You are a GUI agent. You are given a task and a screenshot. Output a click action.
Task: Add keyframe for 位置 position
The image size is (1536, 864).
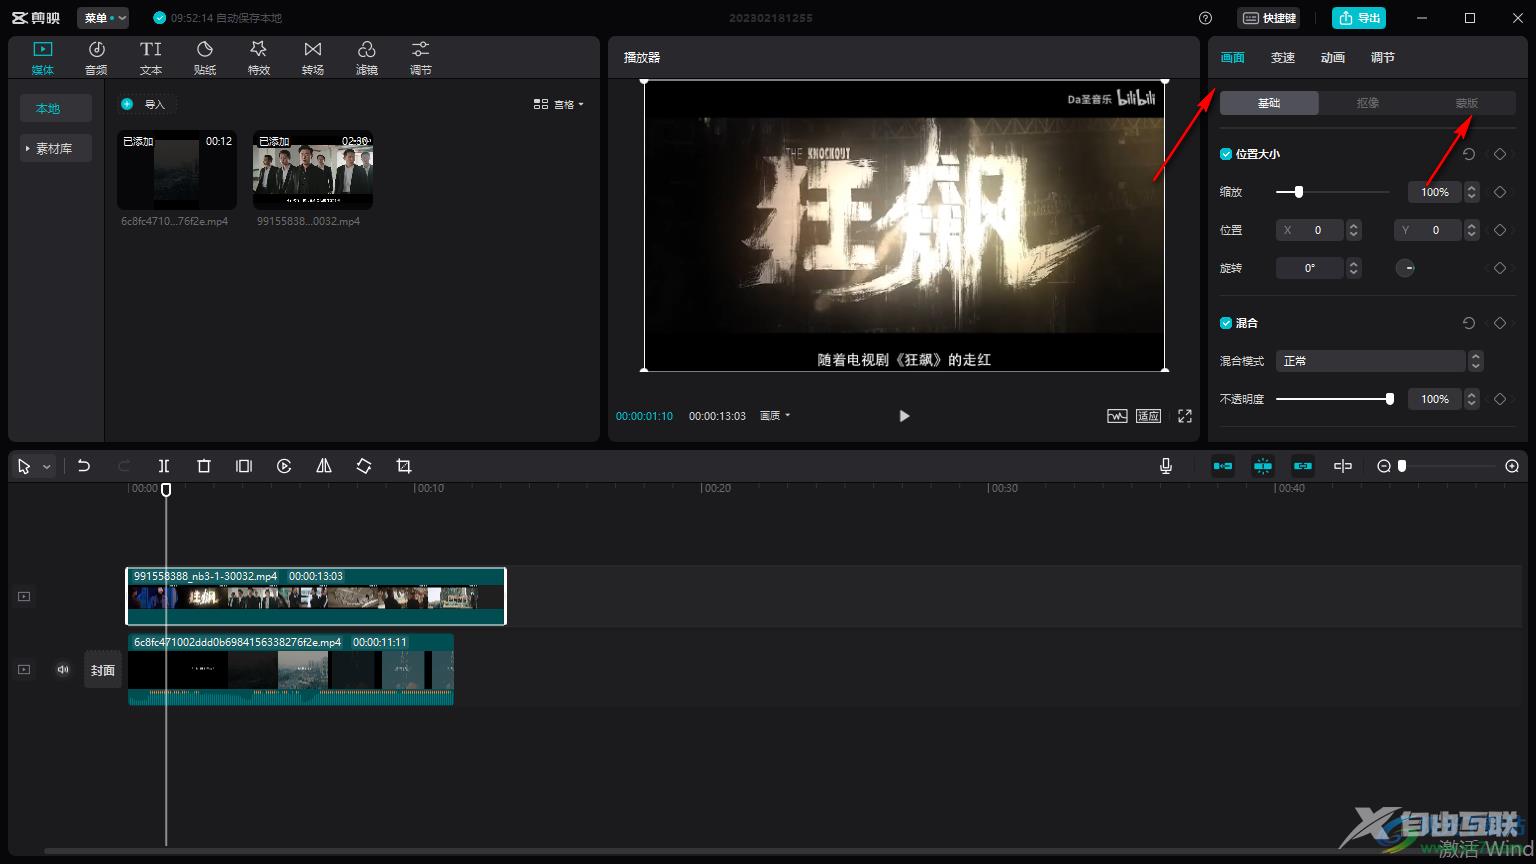pyautogui.click(x=1500, y=230)
